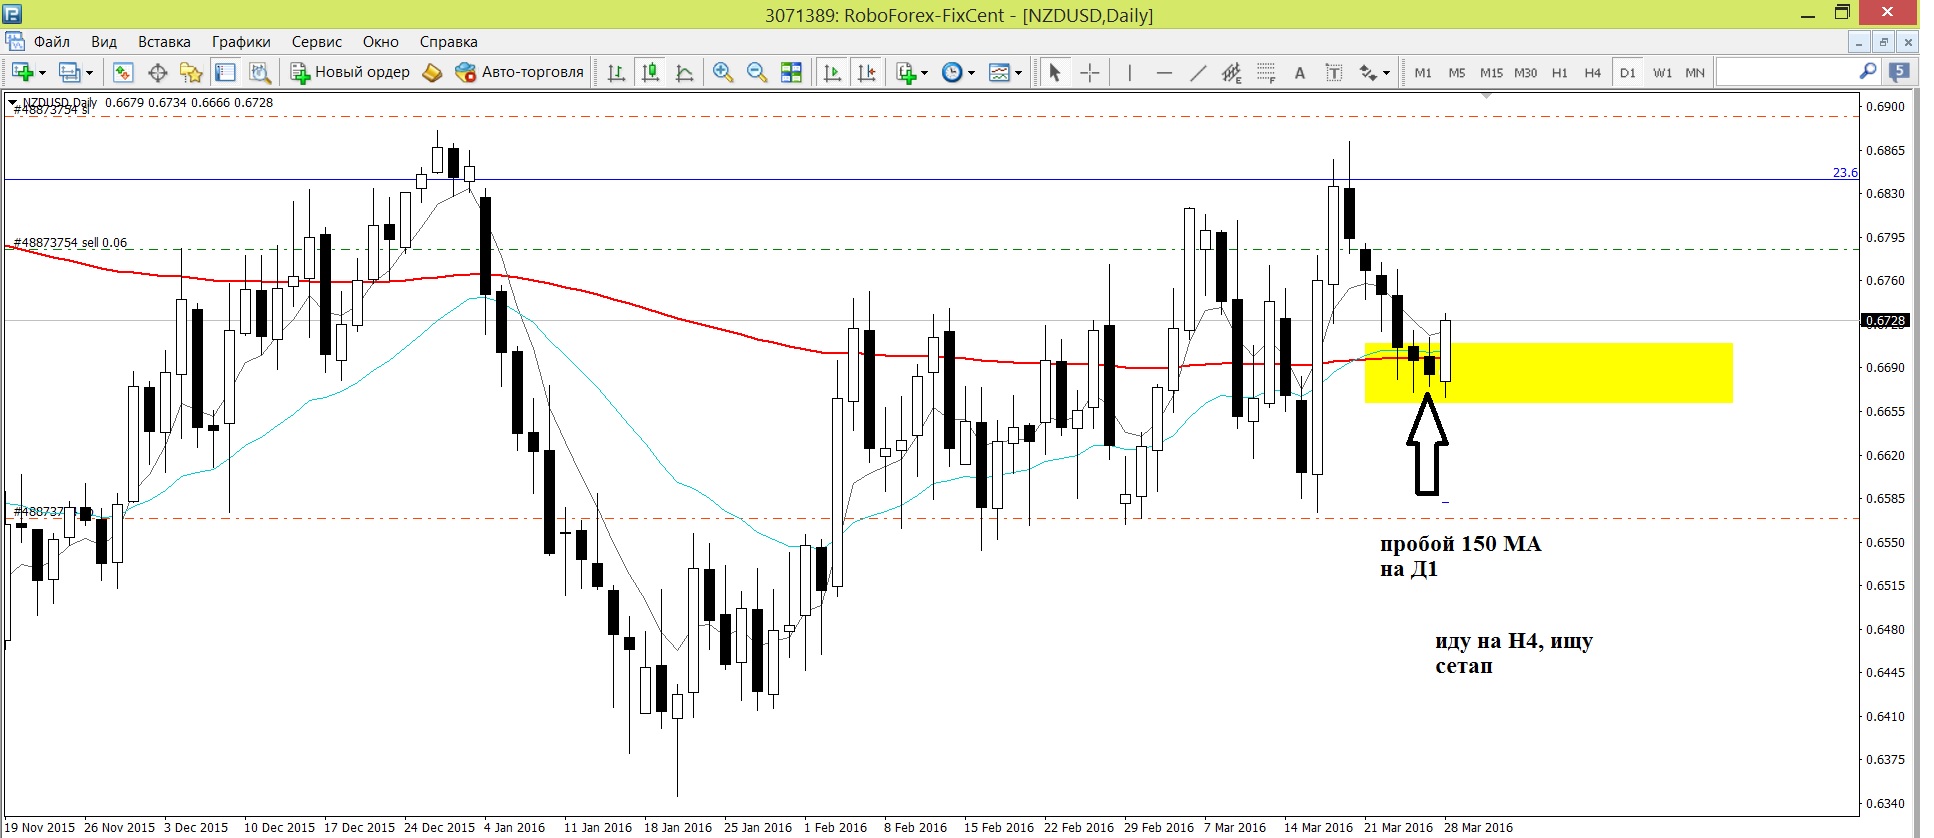This screenshot has width=1934, height=838.
Task: Open the chat notifications icon
Action: 1899,72
